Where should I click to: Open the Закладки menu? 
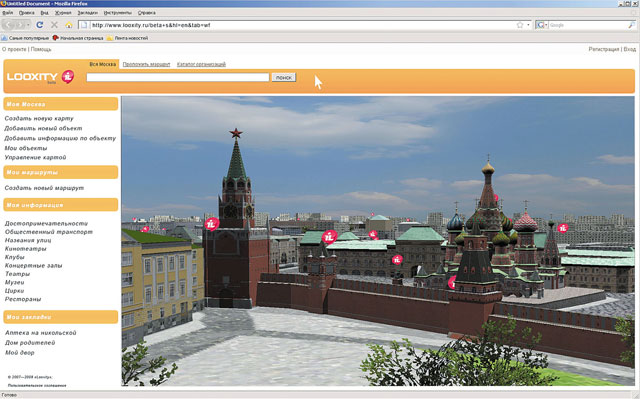point(87,13)
